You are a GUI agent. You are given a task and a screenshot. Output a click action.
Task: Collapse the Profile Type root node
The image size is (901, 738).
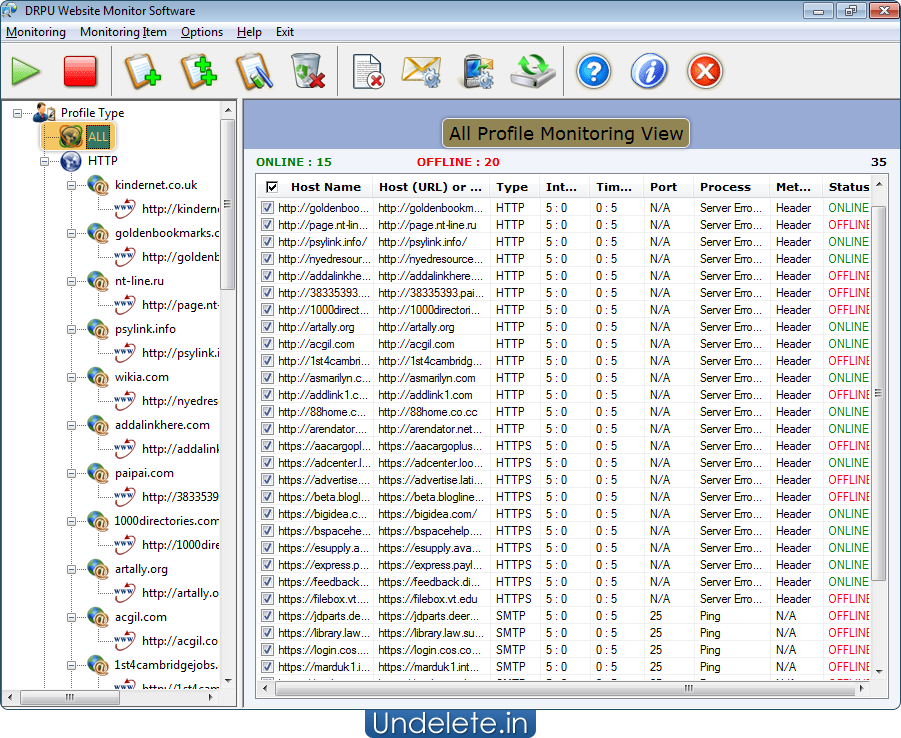(17, 113)
